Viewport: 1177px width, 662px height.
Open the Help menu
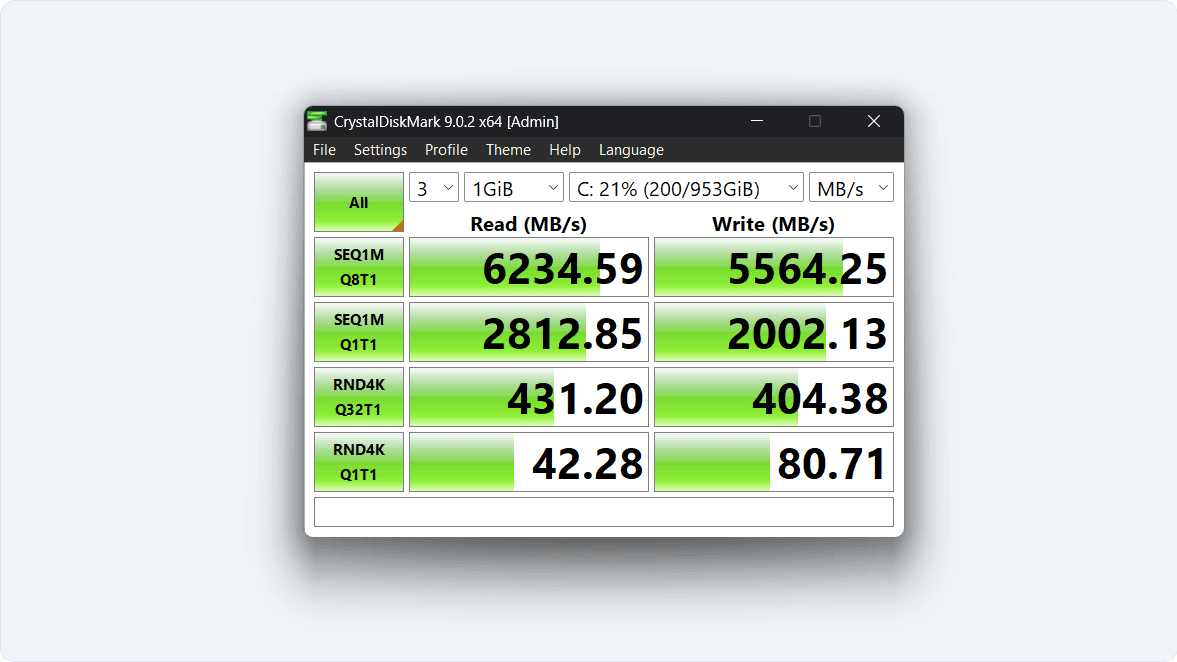564,150
